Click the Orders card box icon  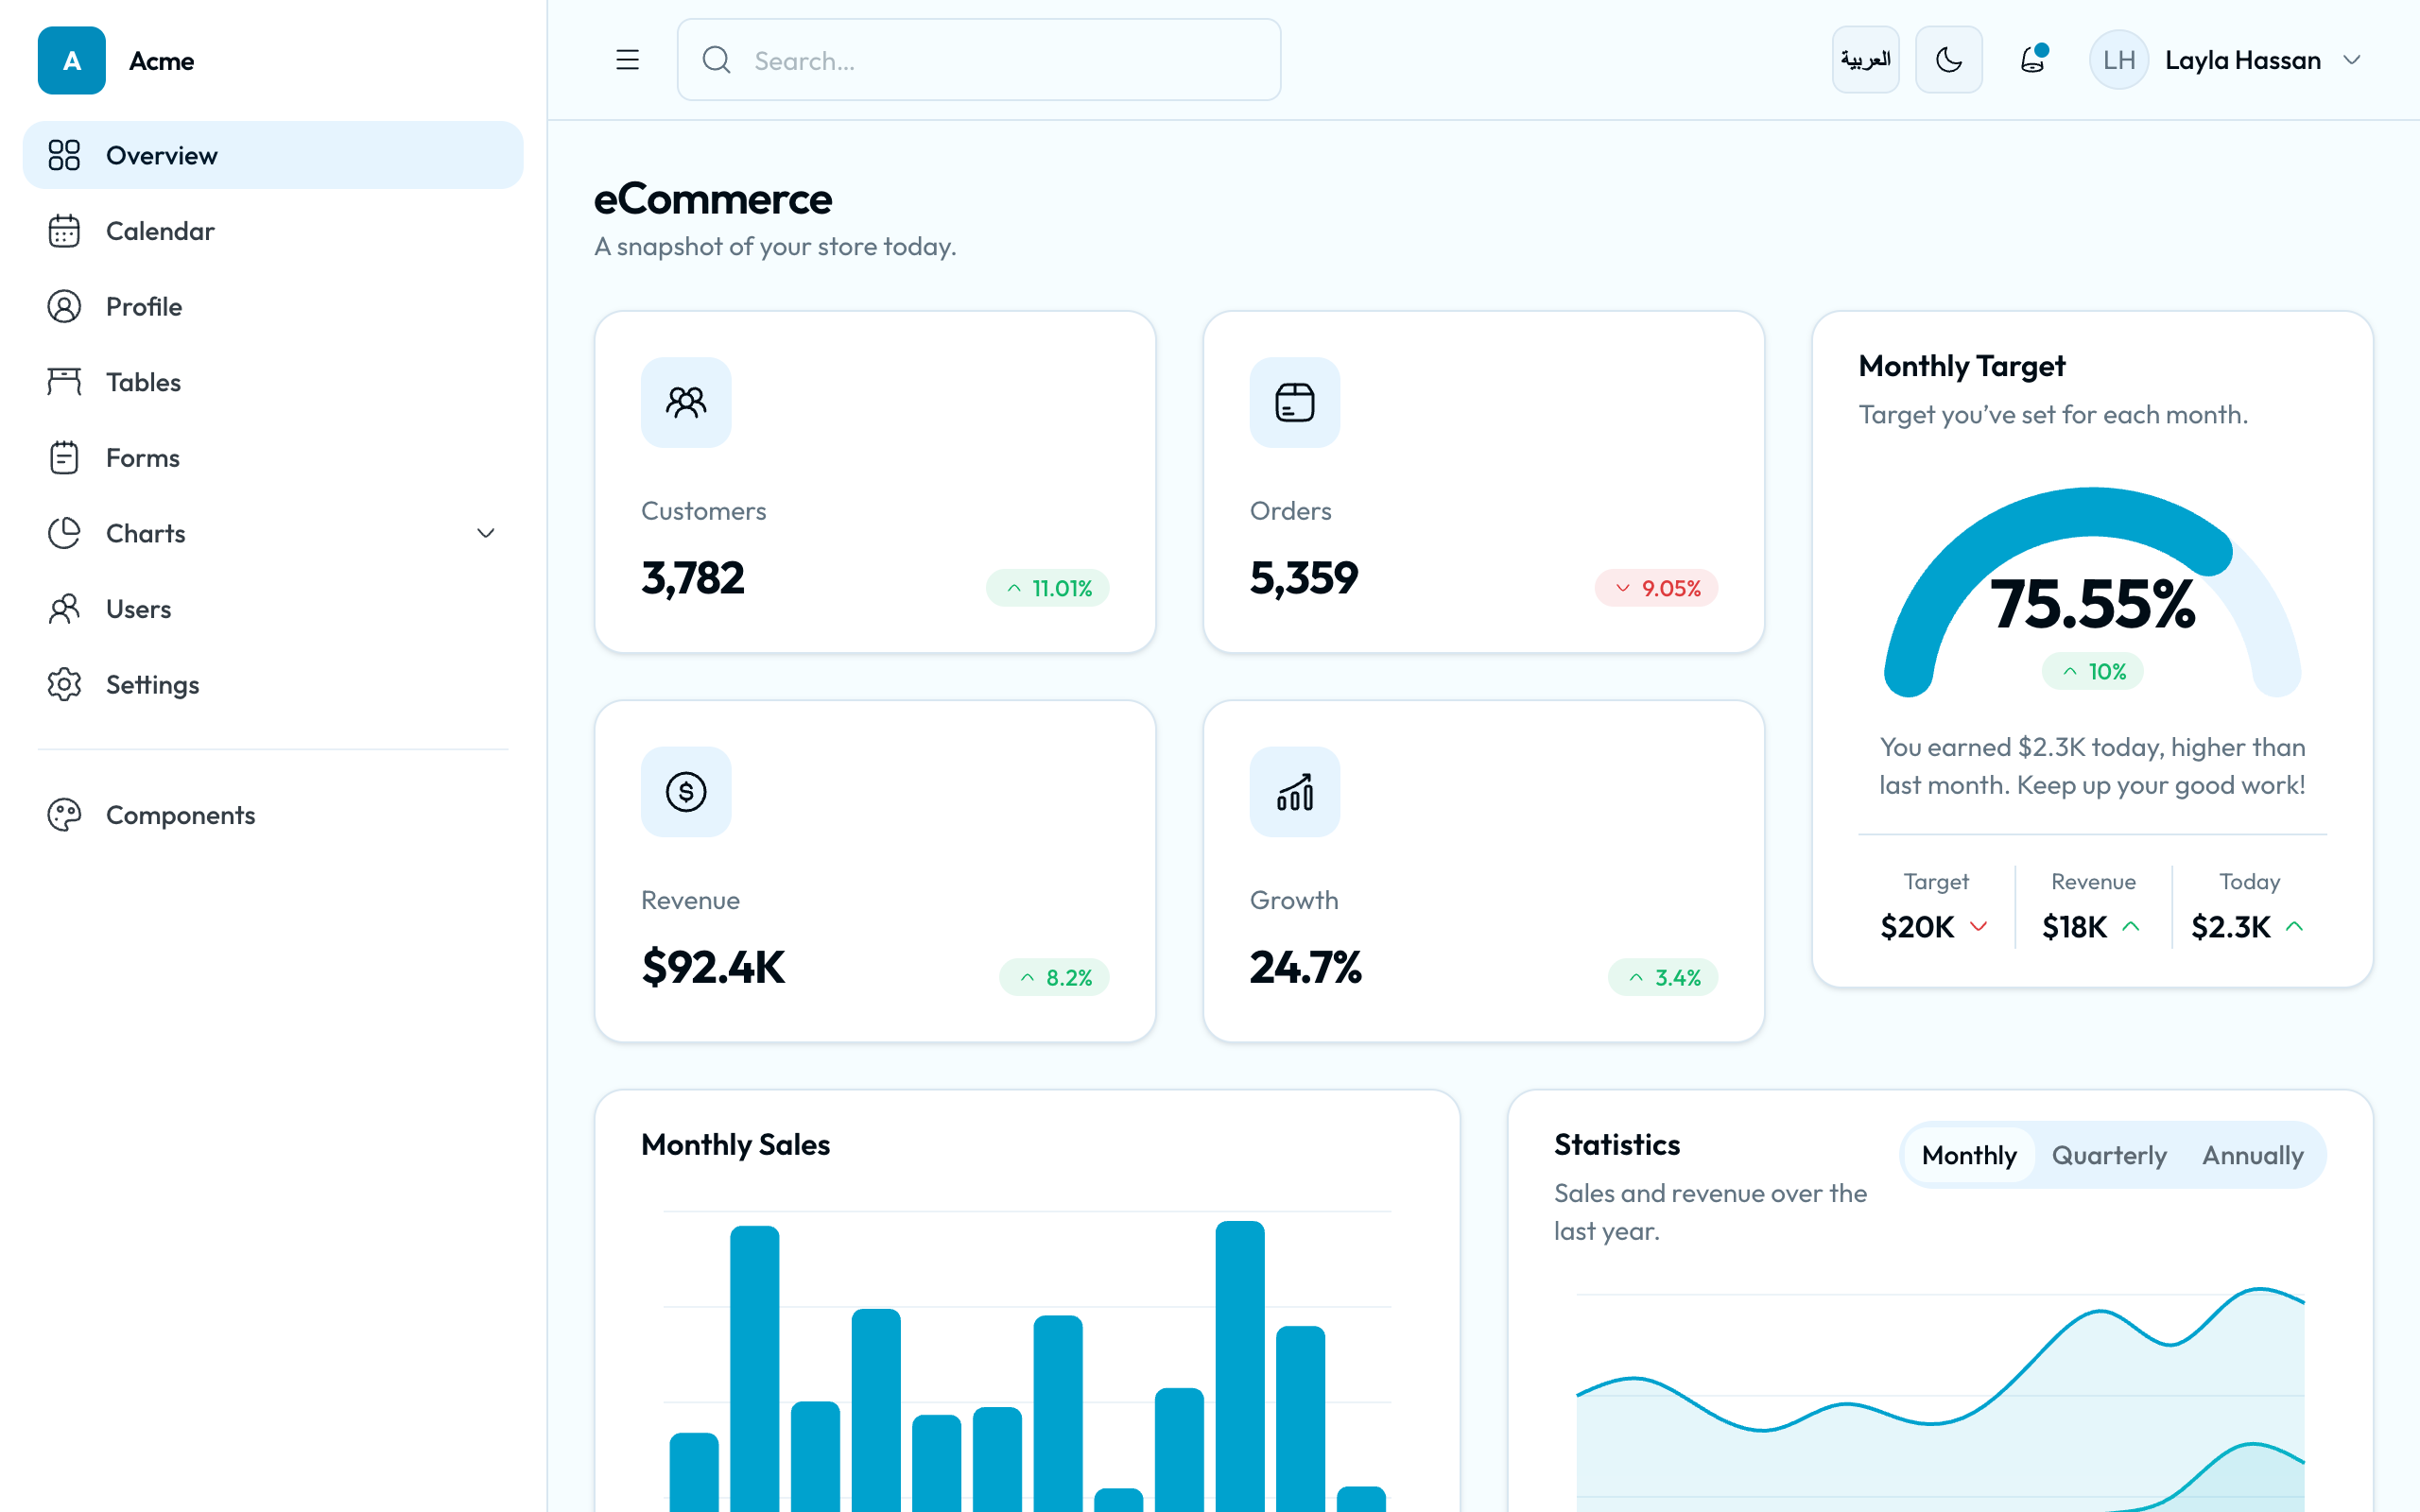point(1295,402)
